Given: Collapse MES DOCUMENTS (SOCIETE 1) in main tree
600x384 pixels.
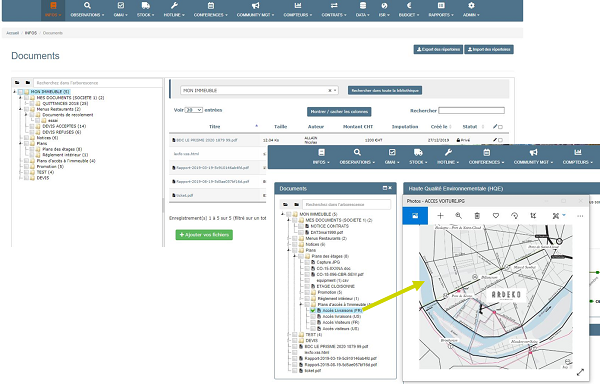Looking at the screenshot, I should pyautogui.click(x=20, y=98).
